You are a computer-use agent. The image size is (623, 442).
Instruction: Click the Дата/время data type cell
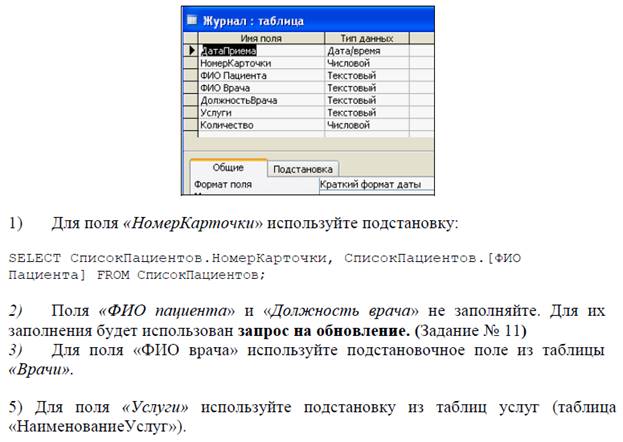click(x=367, y=50)
